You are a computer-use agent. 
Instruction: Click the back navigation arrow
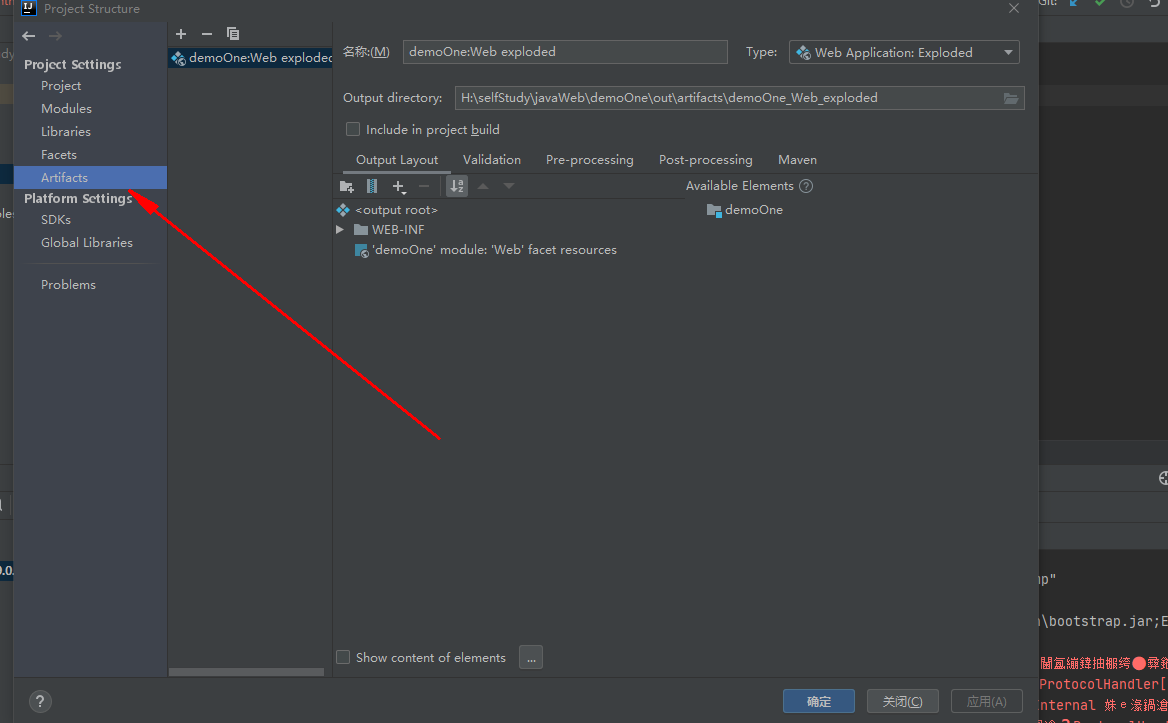coord(28,36)
